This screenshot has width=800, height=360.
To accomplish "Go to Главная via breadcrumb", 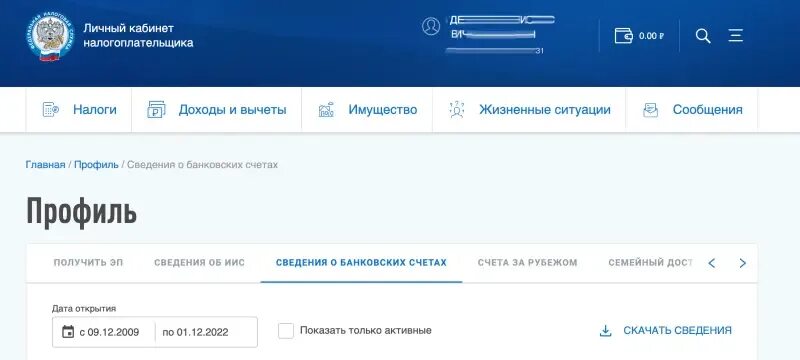I will (45, 165).
